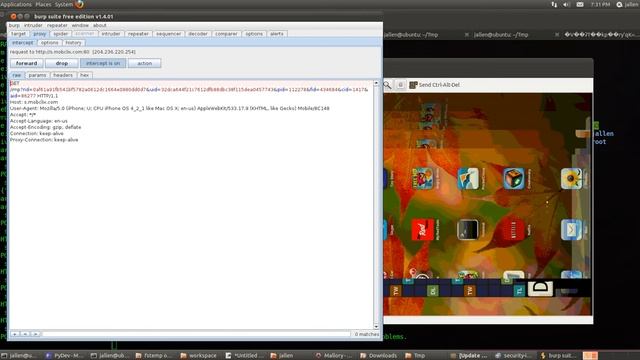Show the headers request view

[63, 75]
